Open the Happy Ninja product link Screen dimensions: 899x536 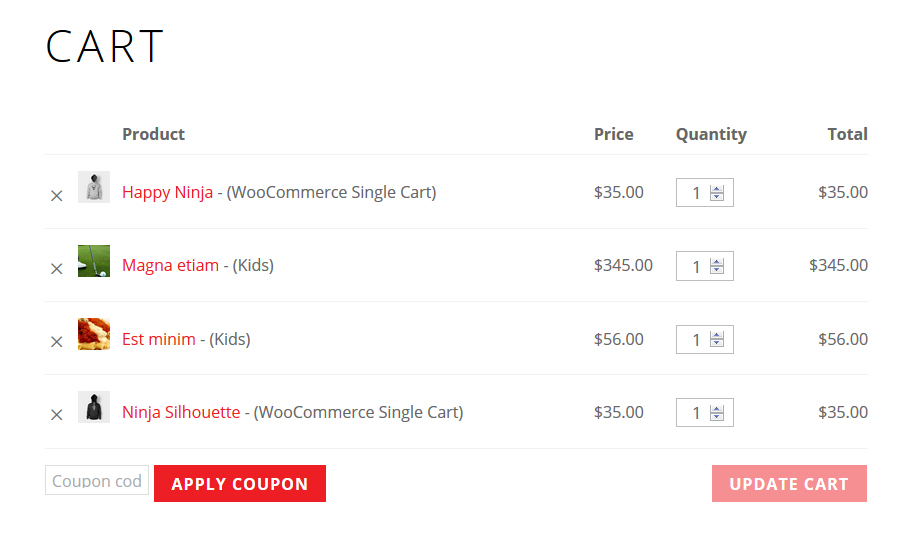(167, 192)
